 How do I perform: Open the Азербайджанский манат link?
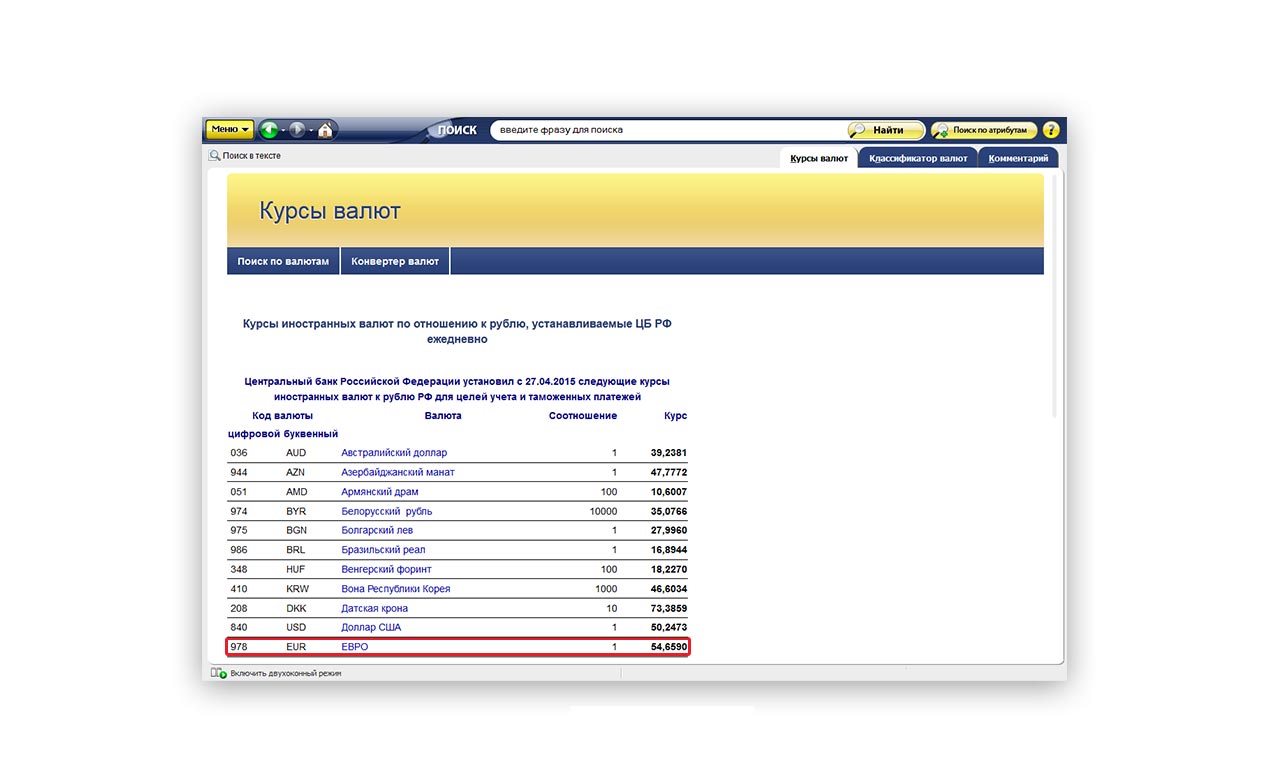click(398, 472)
